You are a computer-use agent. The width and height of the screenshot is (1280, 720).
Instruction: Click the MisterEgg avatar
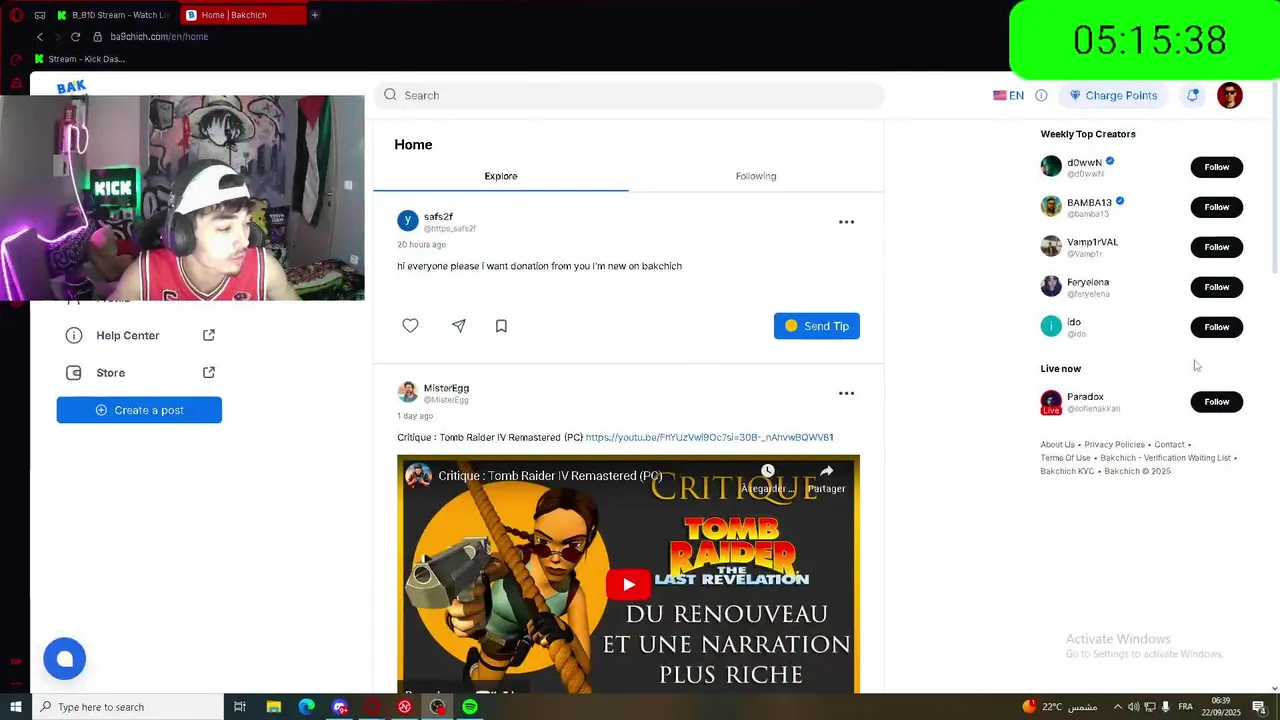pos(407,392)
